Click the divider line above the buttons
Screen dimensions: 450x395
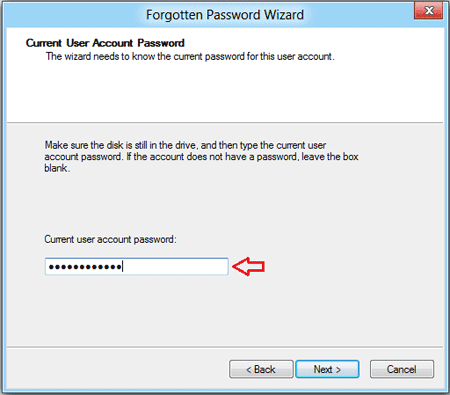[x=225, y=347]
